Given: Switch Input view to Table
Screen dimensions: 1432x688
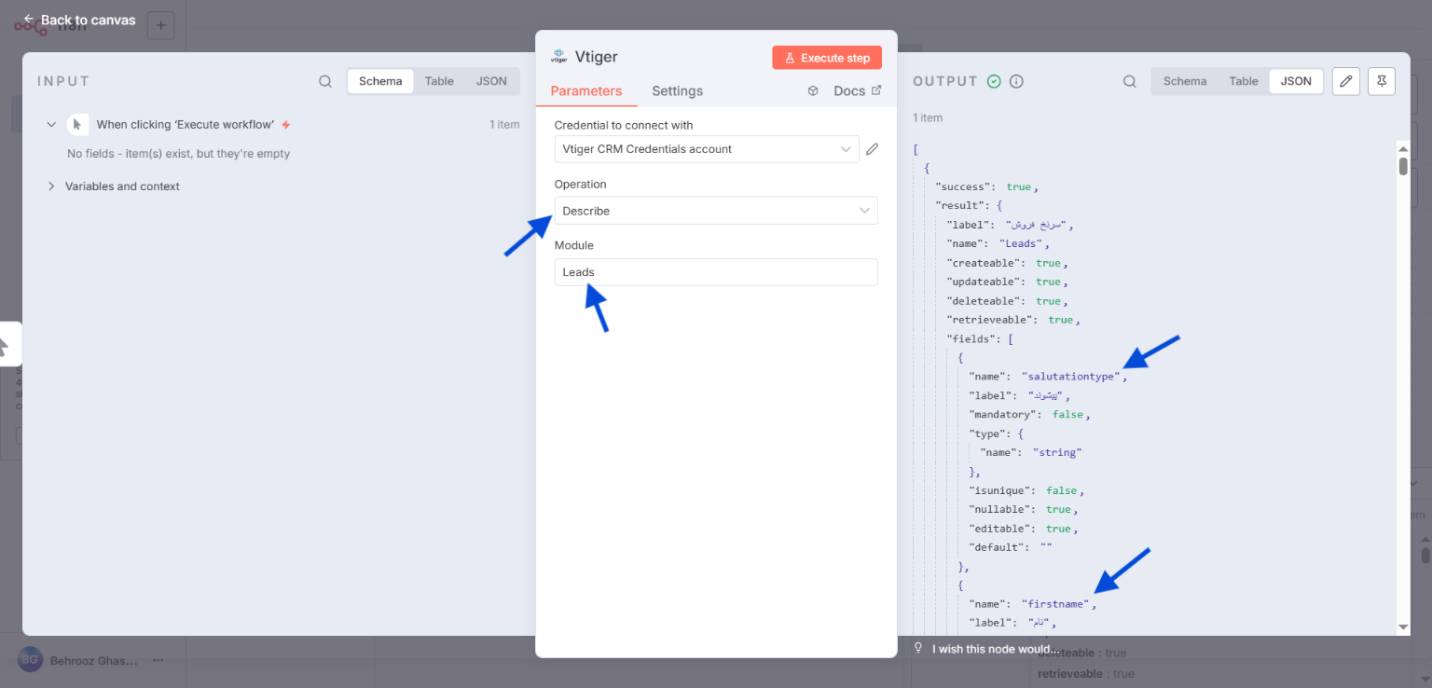Looking at the screenshot, I should click(x=439, y=81).
